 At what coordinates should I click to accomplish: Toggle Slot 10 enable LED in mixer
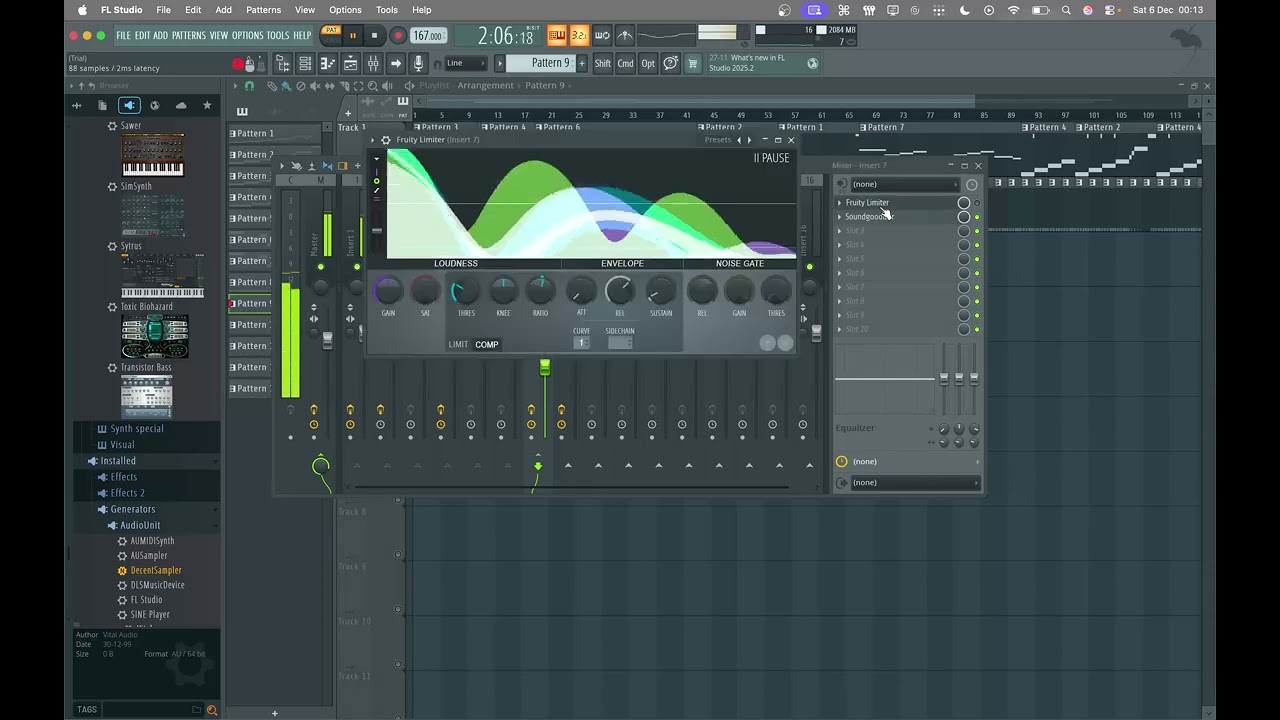point(977,329)
